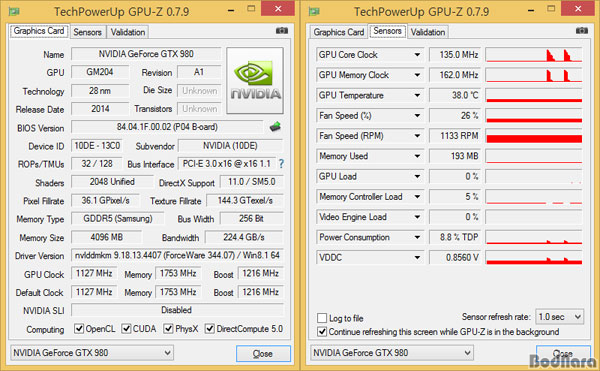Click the Close button in the Graphics Card window

point(263,354)
